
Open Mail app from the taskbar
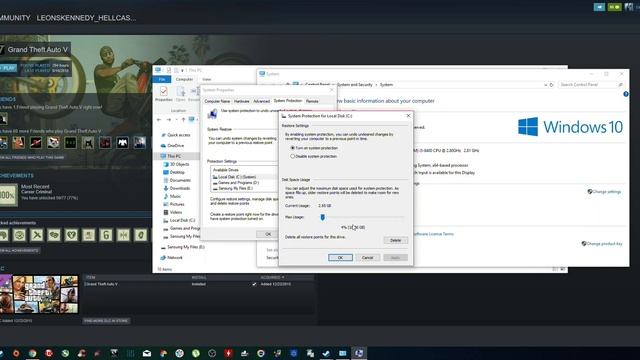tap(147, 353)
